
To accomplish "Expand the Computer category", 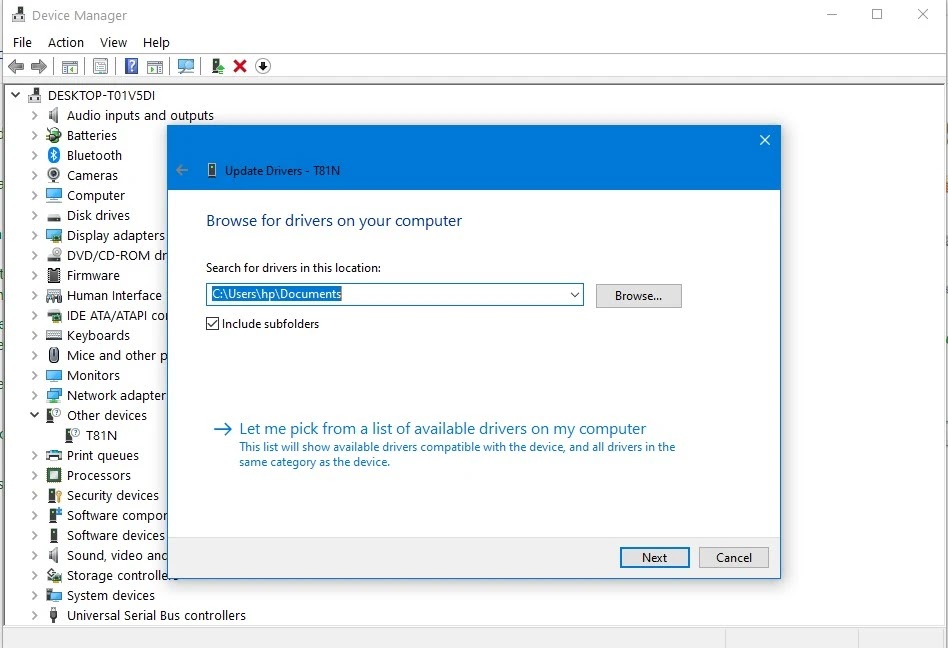I will point(34,195).
